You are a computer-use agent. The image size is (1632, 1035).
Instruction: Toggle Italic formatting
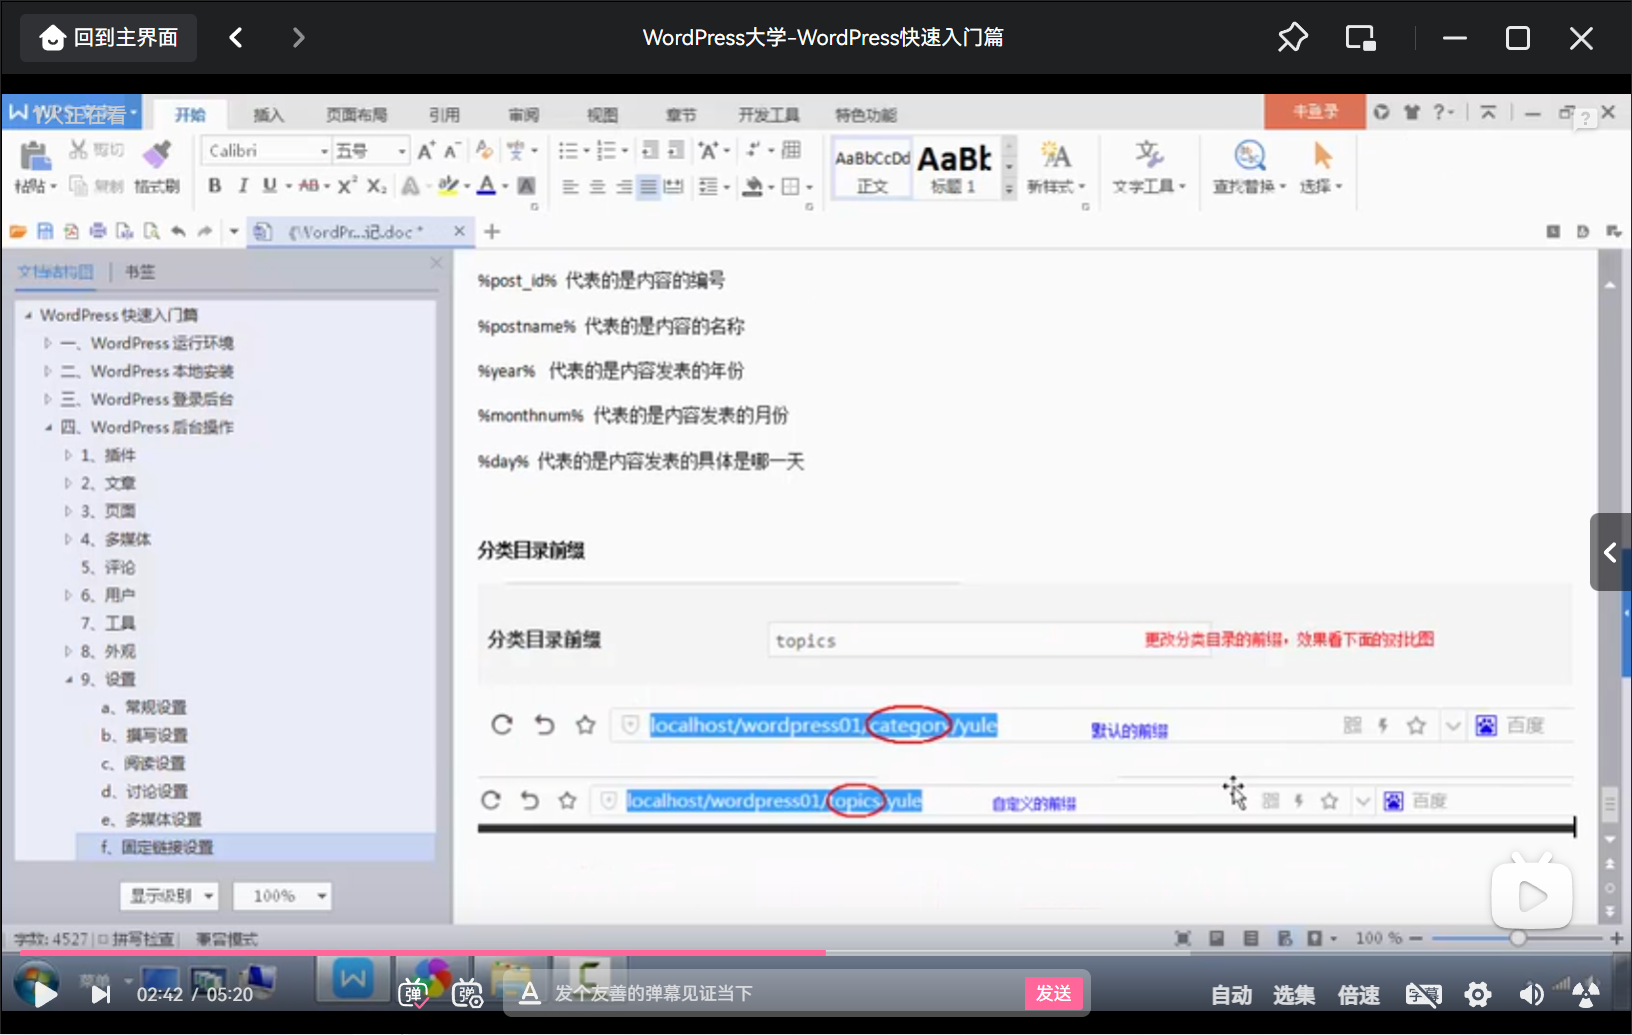click(x=242, y=185)
